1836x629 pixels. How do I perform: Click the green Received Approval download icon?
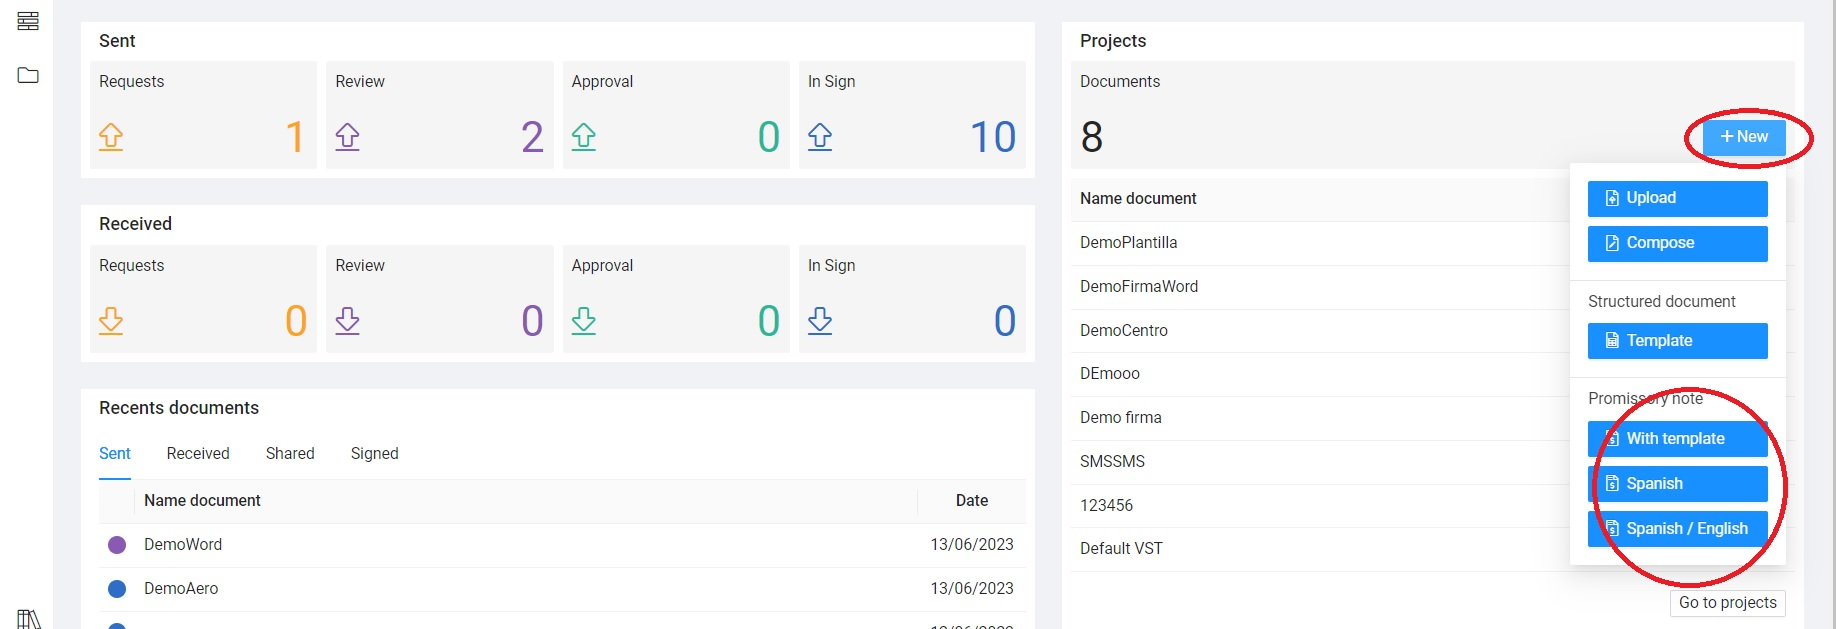[584, 321]
